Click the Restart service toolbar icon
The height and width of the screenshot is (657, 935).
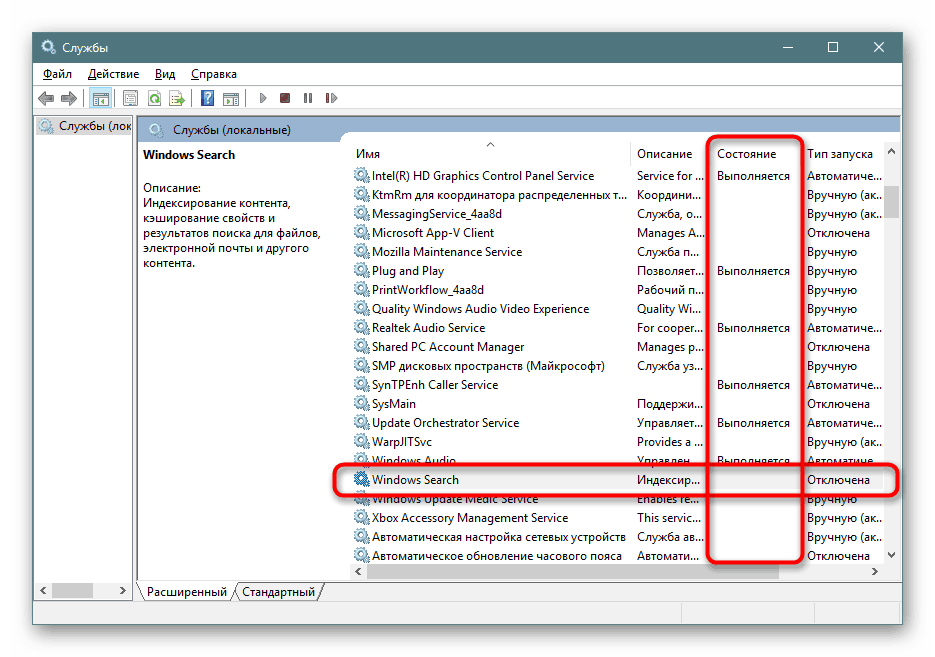click(331, 98)
